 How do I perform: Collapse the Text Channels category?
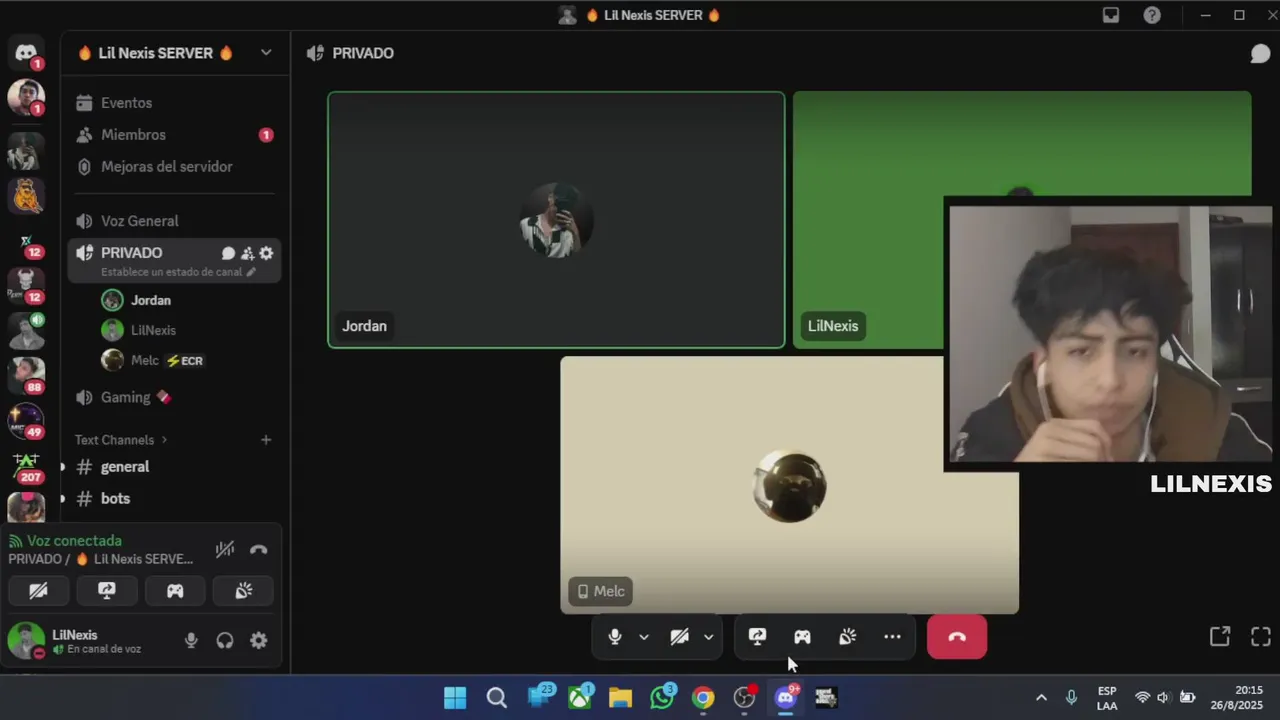[121, 440]
